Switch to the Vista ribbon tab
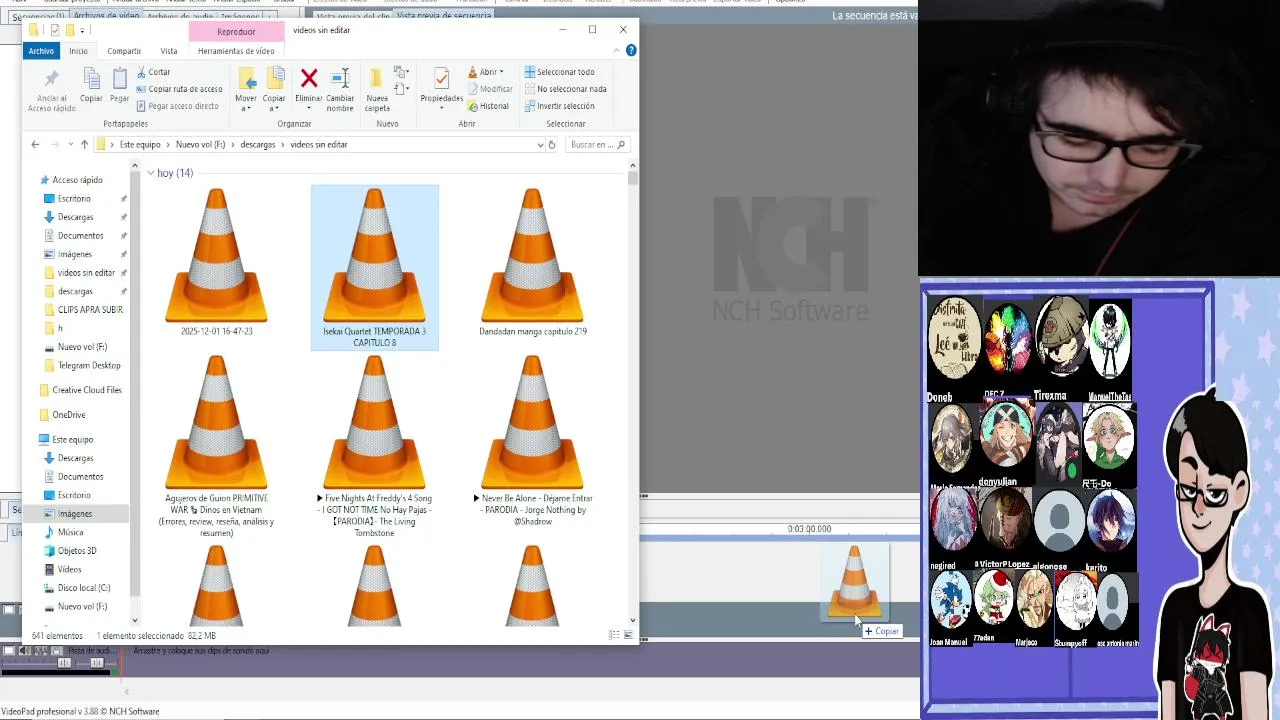Image resolution: width=1280 pixels, height=720 pixels. click(x=169, y=51)
